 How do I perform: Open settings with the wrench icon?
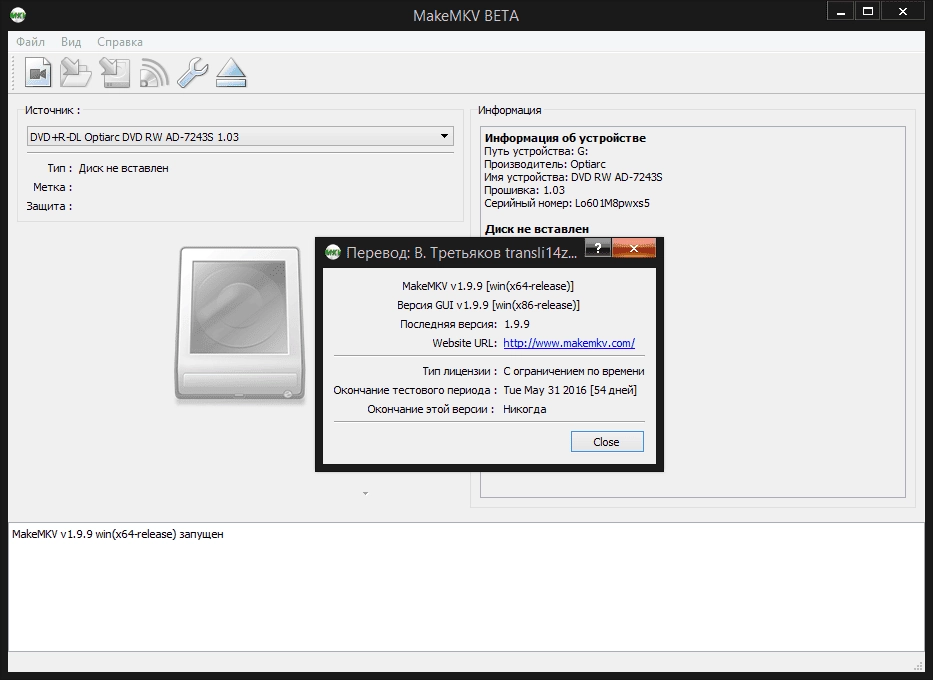point(193,73)
